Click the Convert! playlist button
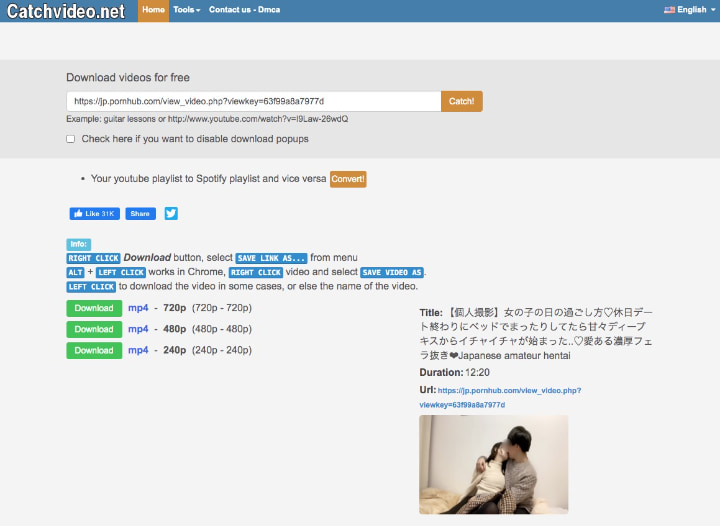This screenshot has height=526, width=720. click(x=348, y=179)
